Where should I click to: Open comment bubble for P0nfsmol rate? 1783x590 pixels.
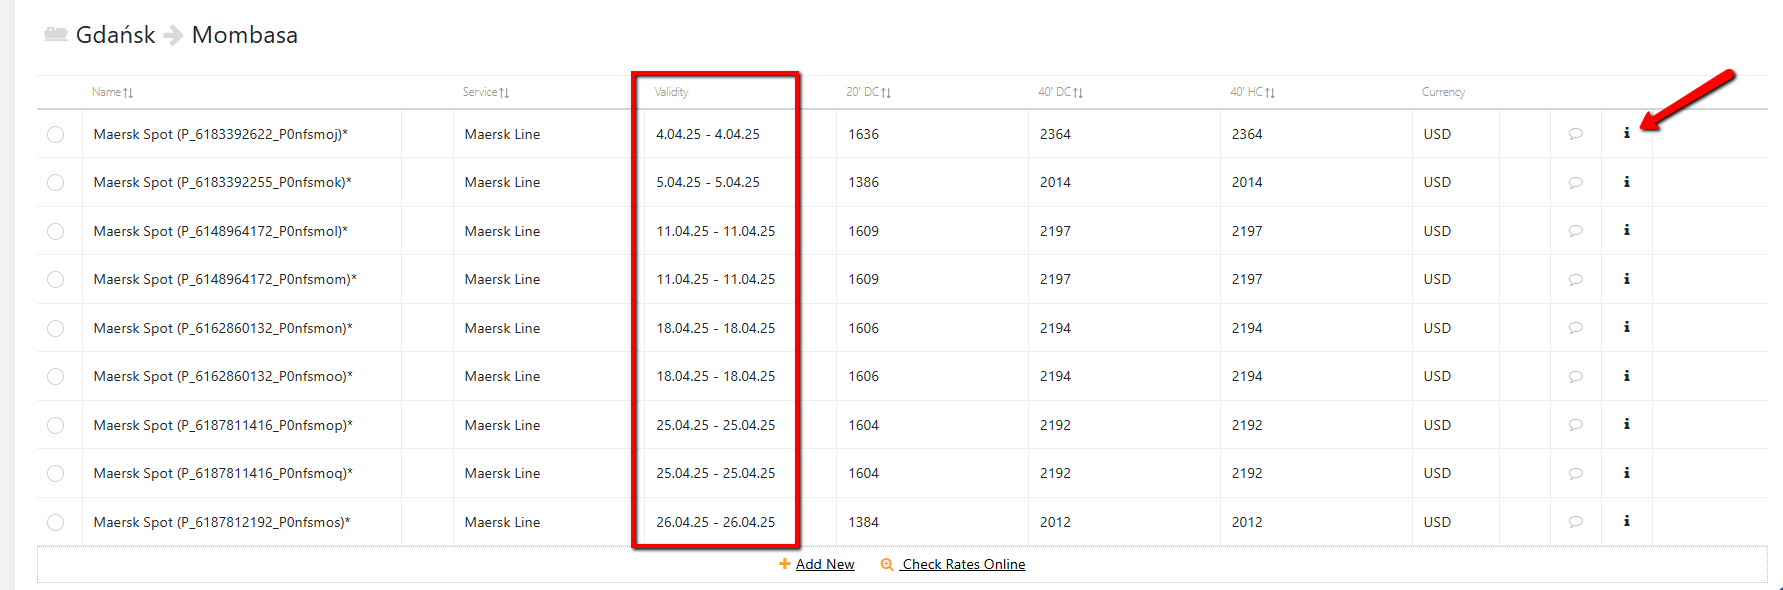[x=1575, y=231]
